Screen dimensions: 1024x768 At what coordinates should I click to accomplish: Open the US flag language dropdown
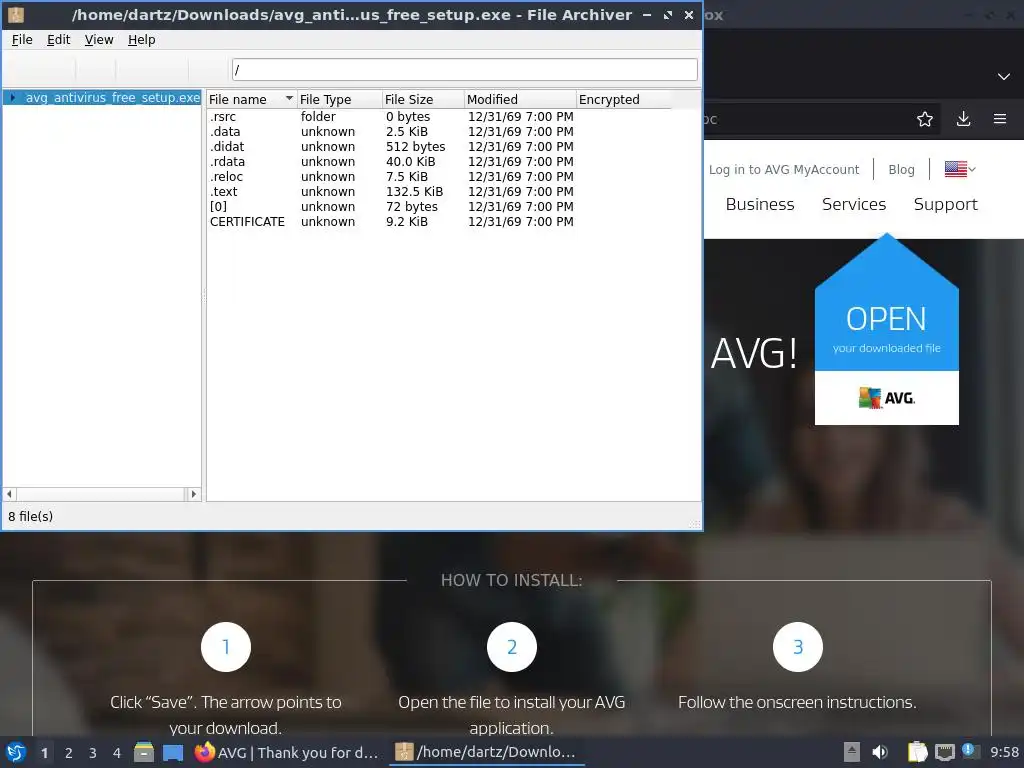(960, 169)
